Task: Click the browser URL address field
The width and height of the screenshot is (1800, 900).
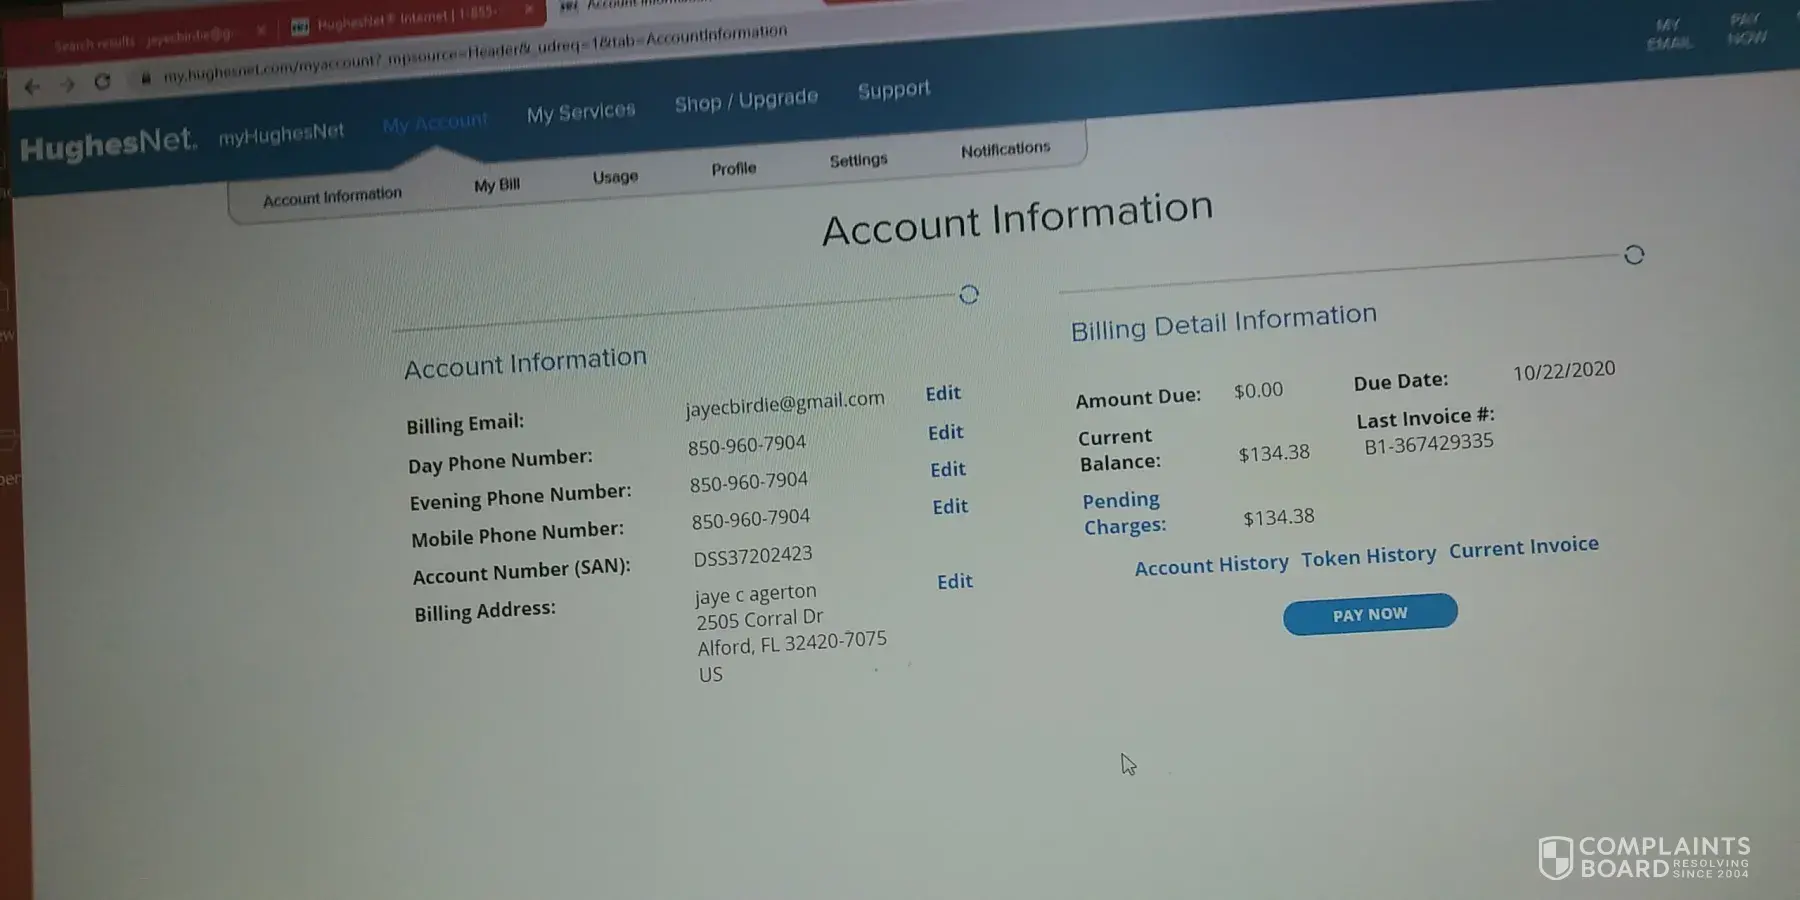Action: click(x=475, y=54)
